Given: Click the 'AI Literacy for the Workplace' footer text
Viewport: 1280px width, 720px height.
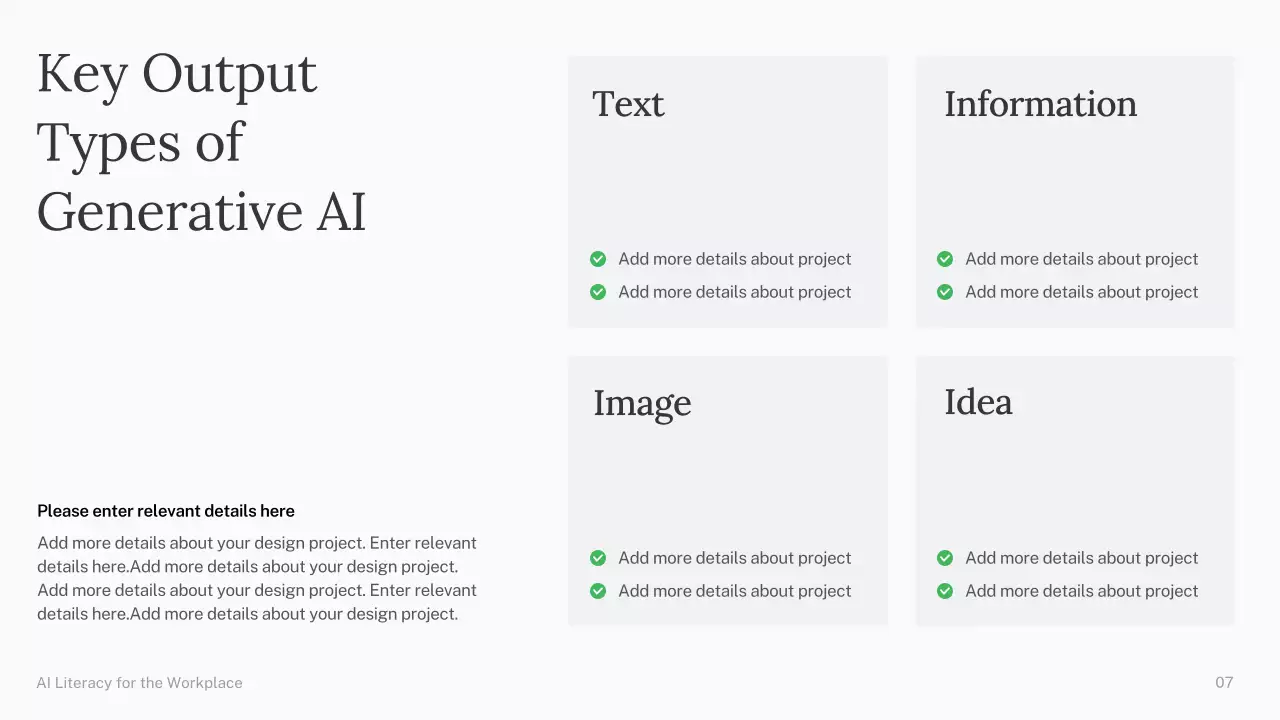Looking at the screenshot, I should (x=140, y=683).
